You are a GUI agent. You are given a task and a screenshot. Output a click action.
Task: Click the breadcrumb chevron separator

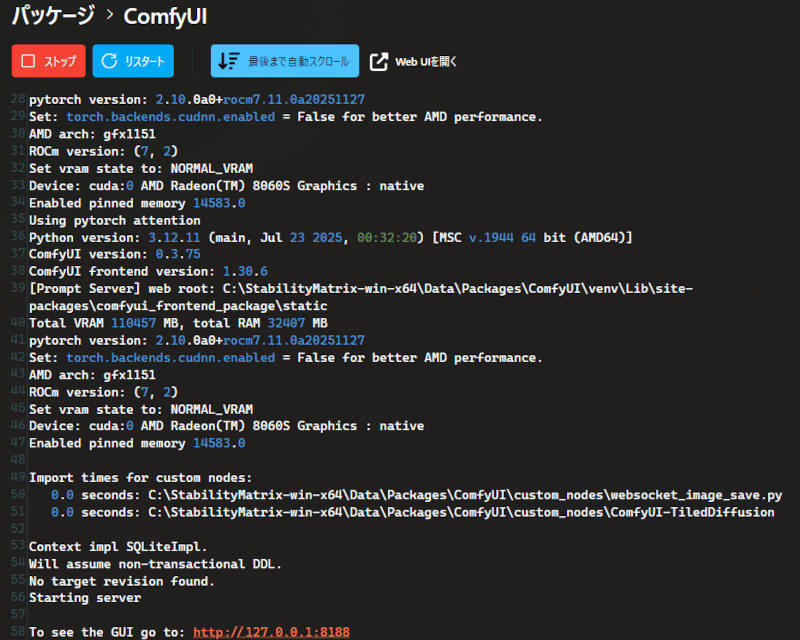(x=107, y=17)
